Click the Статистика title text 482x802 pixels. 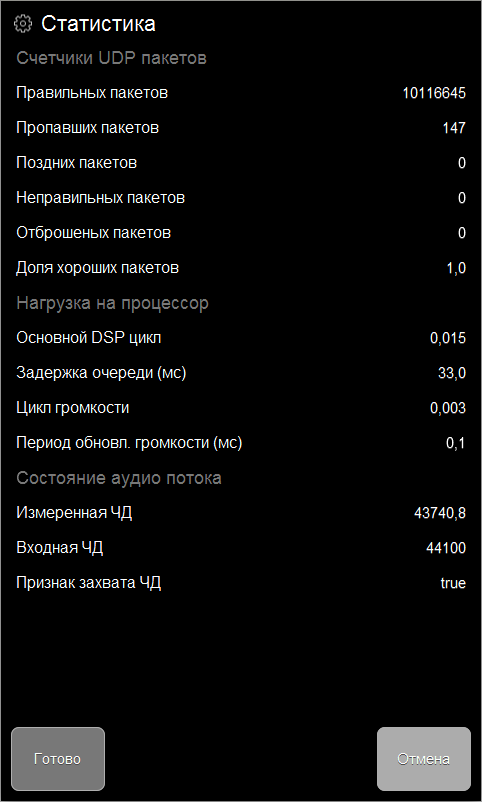click(x=98, y=24)
